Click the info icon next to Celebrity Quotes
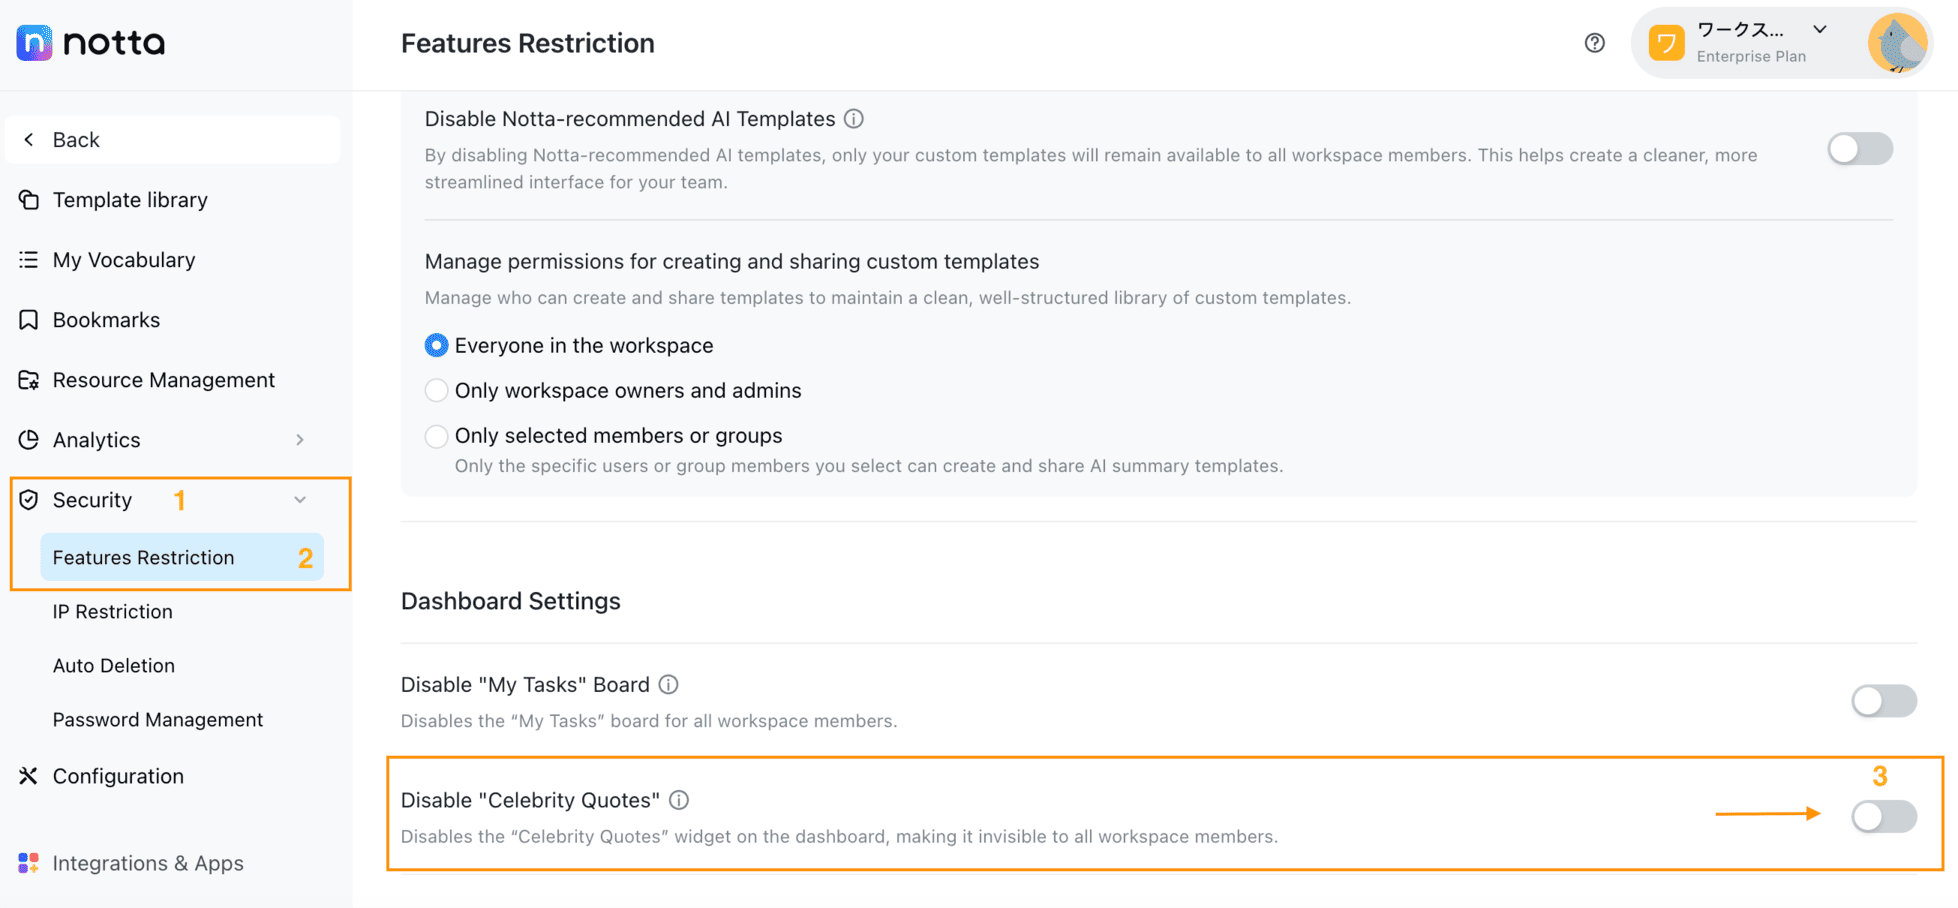The width and height of the screenshot is (1958, 908). tap(679, 800)
